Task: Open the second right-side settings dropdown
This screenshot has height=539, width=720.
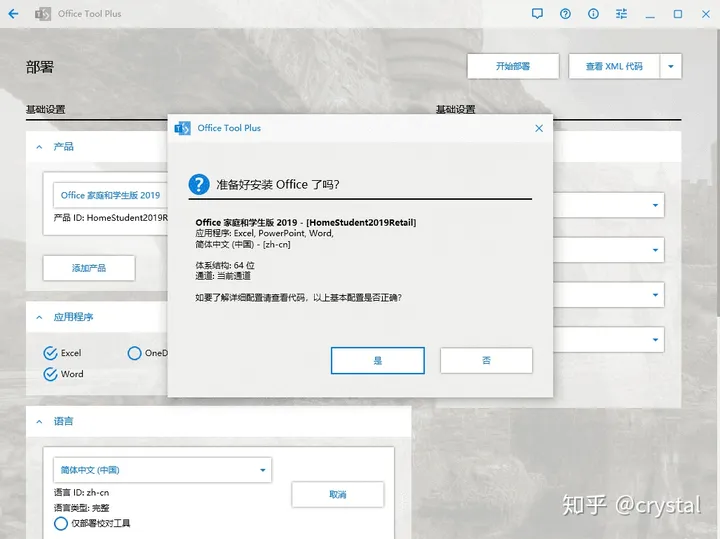Action: [x=655, y=250]
